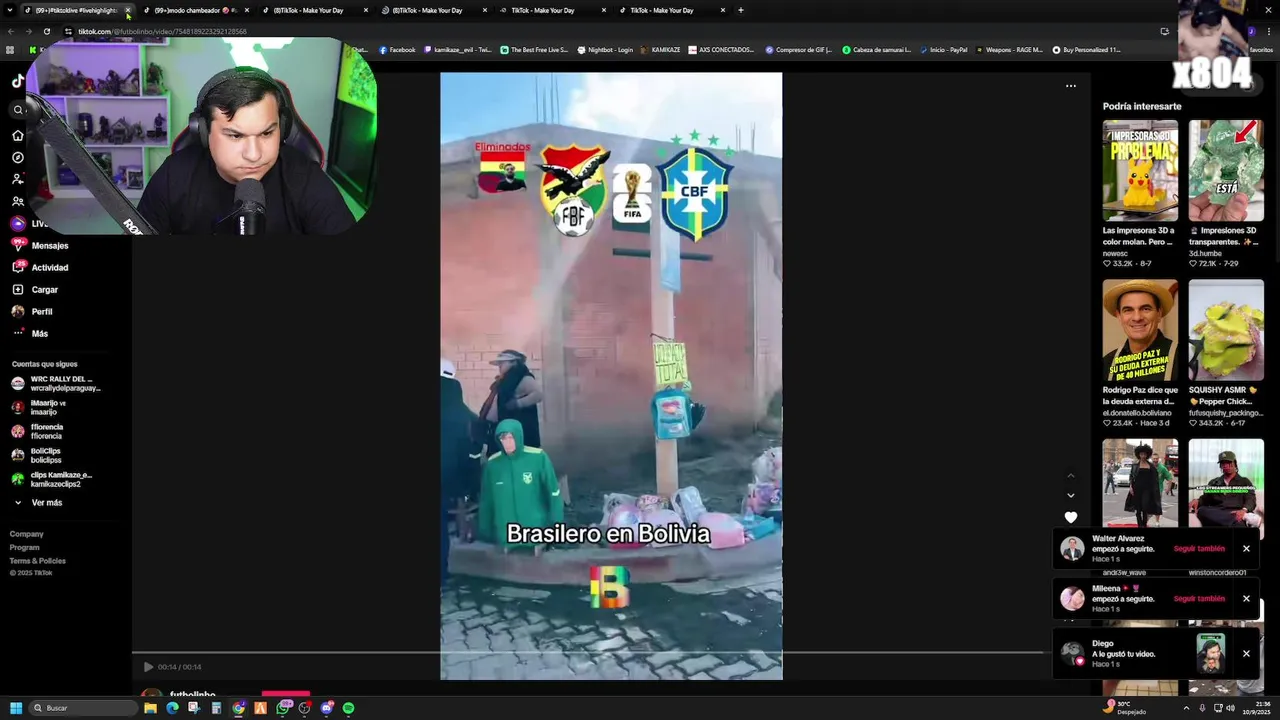Show hidden system tray icons

pyautogui.click(x=1186, y=708)
